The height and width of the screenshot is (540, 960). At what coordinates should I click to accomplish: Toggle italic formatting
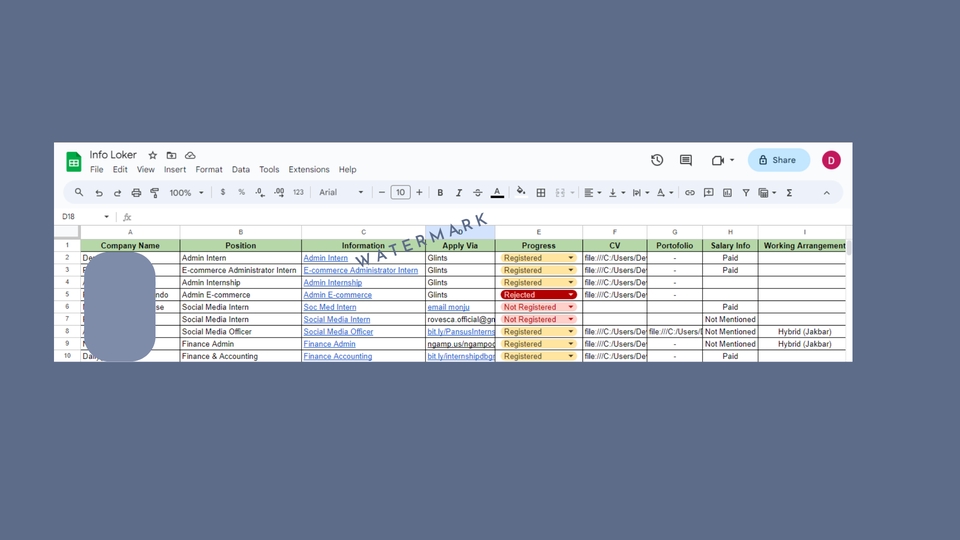[459, 193]
